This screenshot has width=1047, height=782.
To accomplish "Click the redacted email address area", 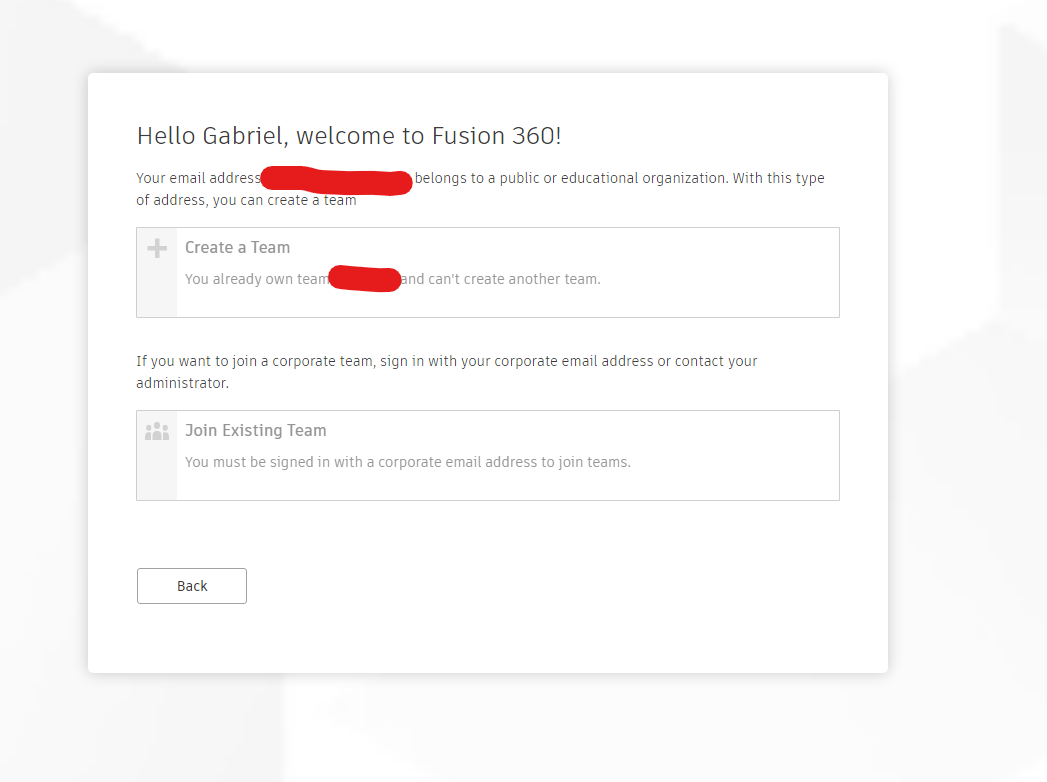I will 336,181.
